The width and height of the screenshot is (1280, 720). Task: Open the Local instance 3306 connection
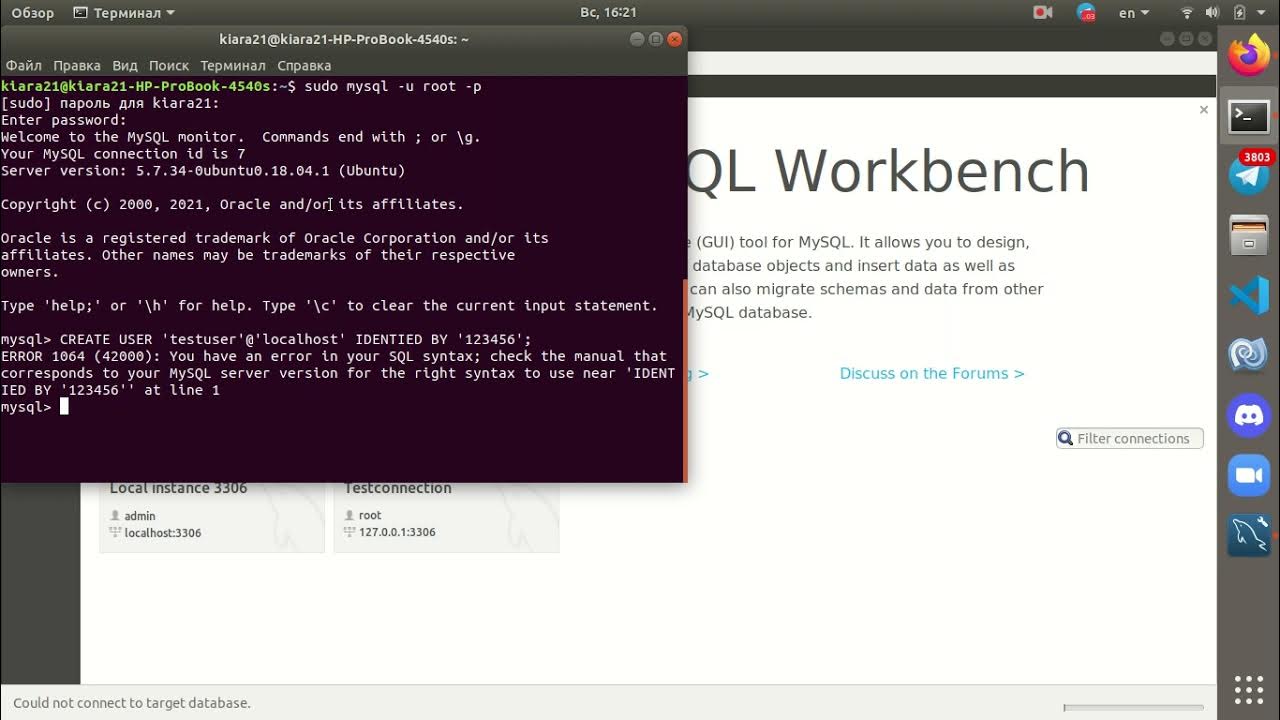coord(212,515)
